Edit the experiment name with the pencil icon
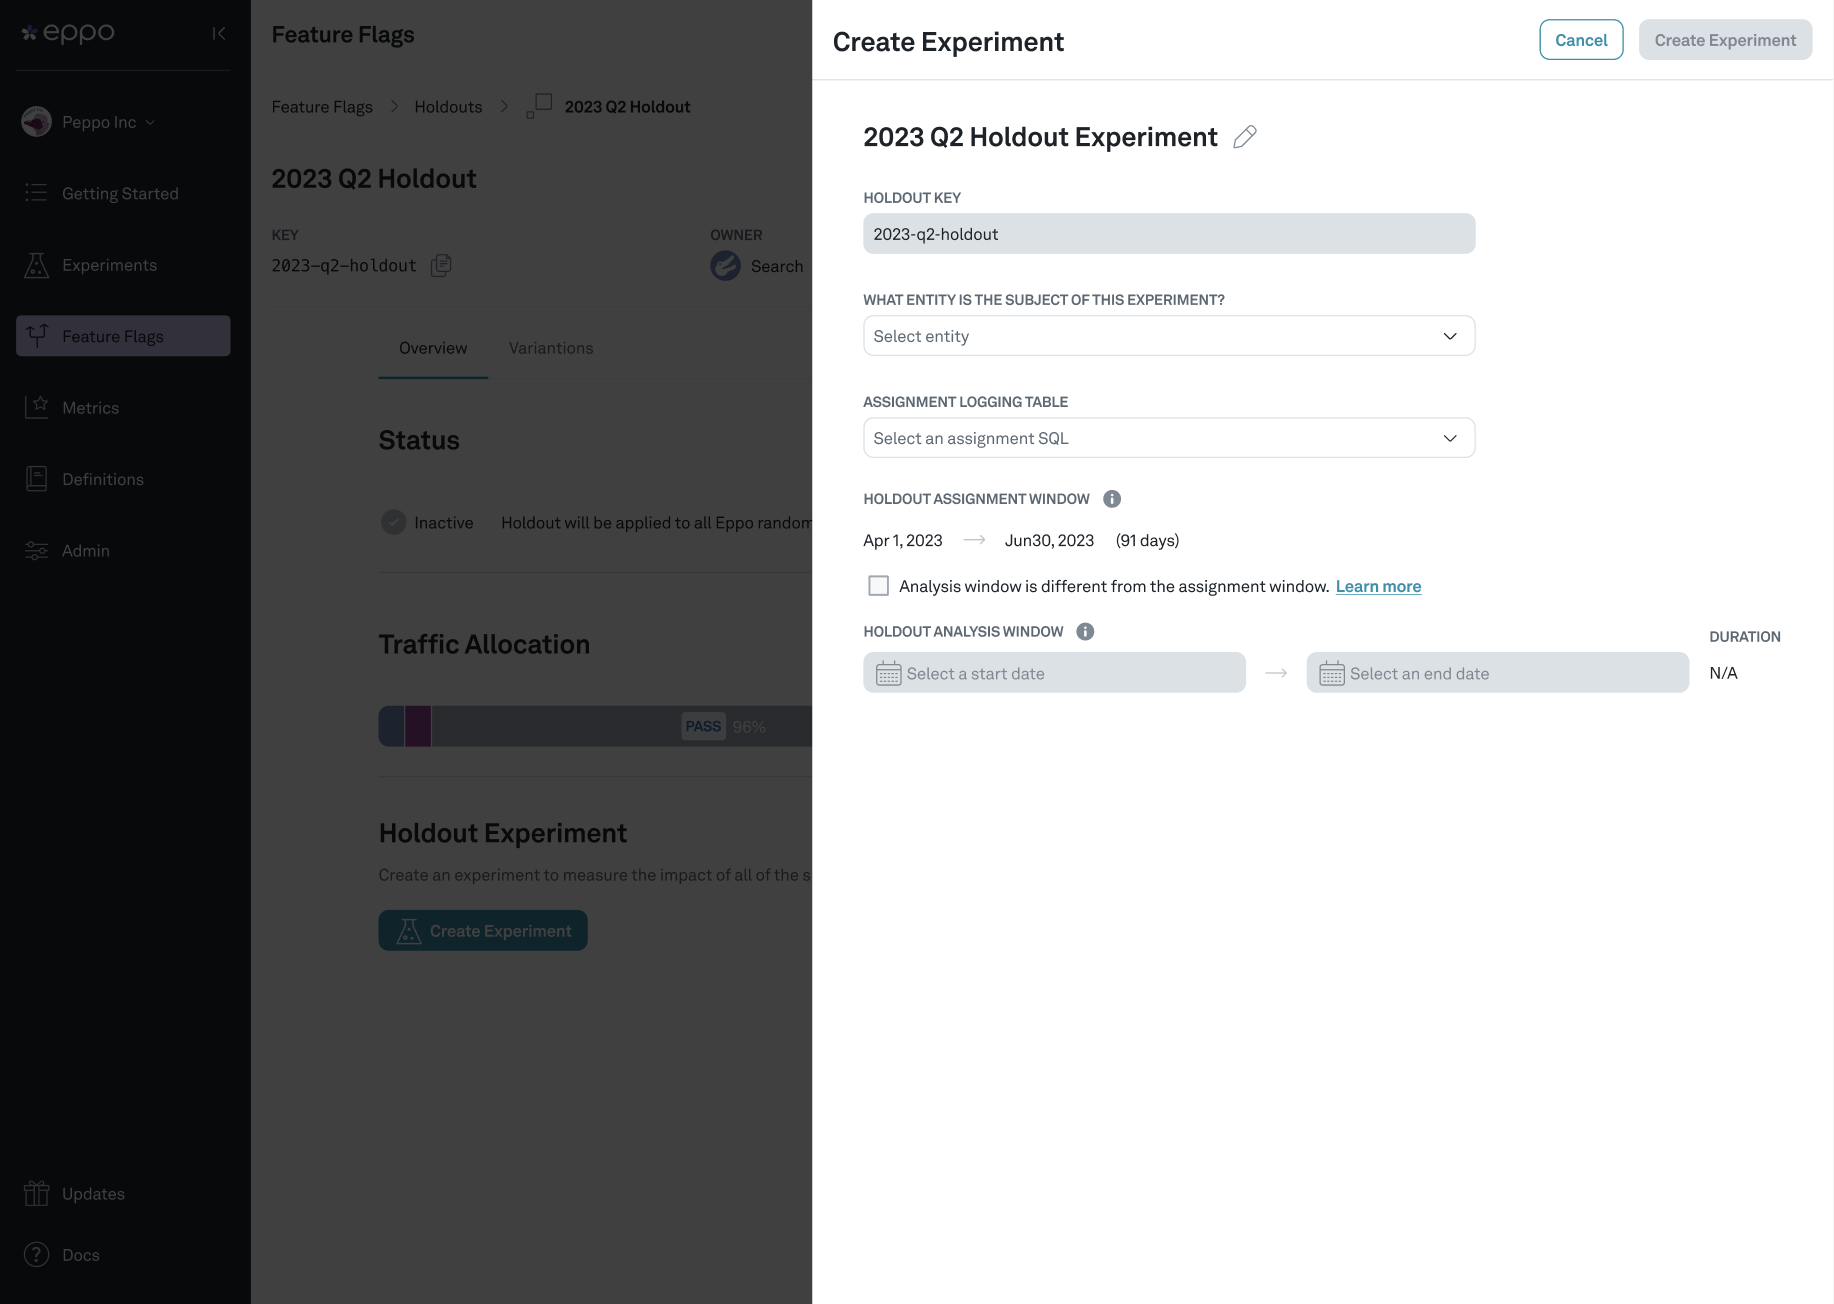Viewport: 1834px width, 1304px height. pyautogui.click(x=1245, y=137)
